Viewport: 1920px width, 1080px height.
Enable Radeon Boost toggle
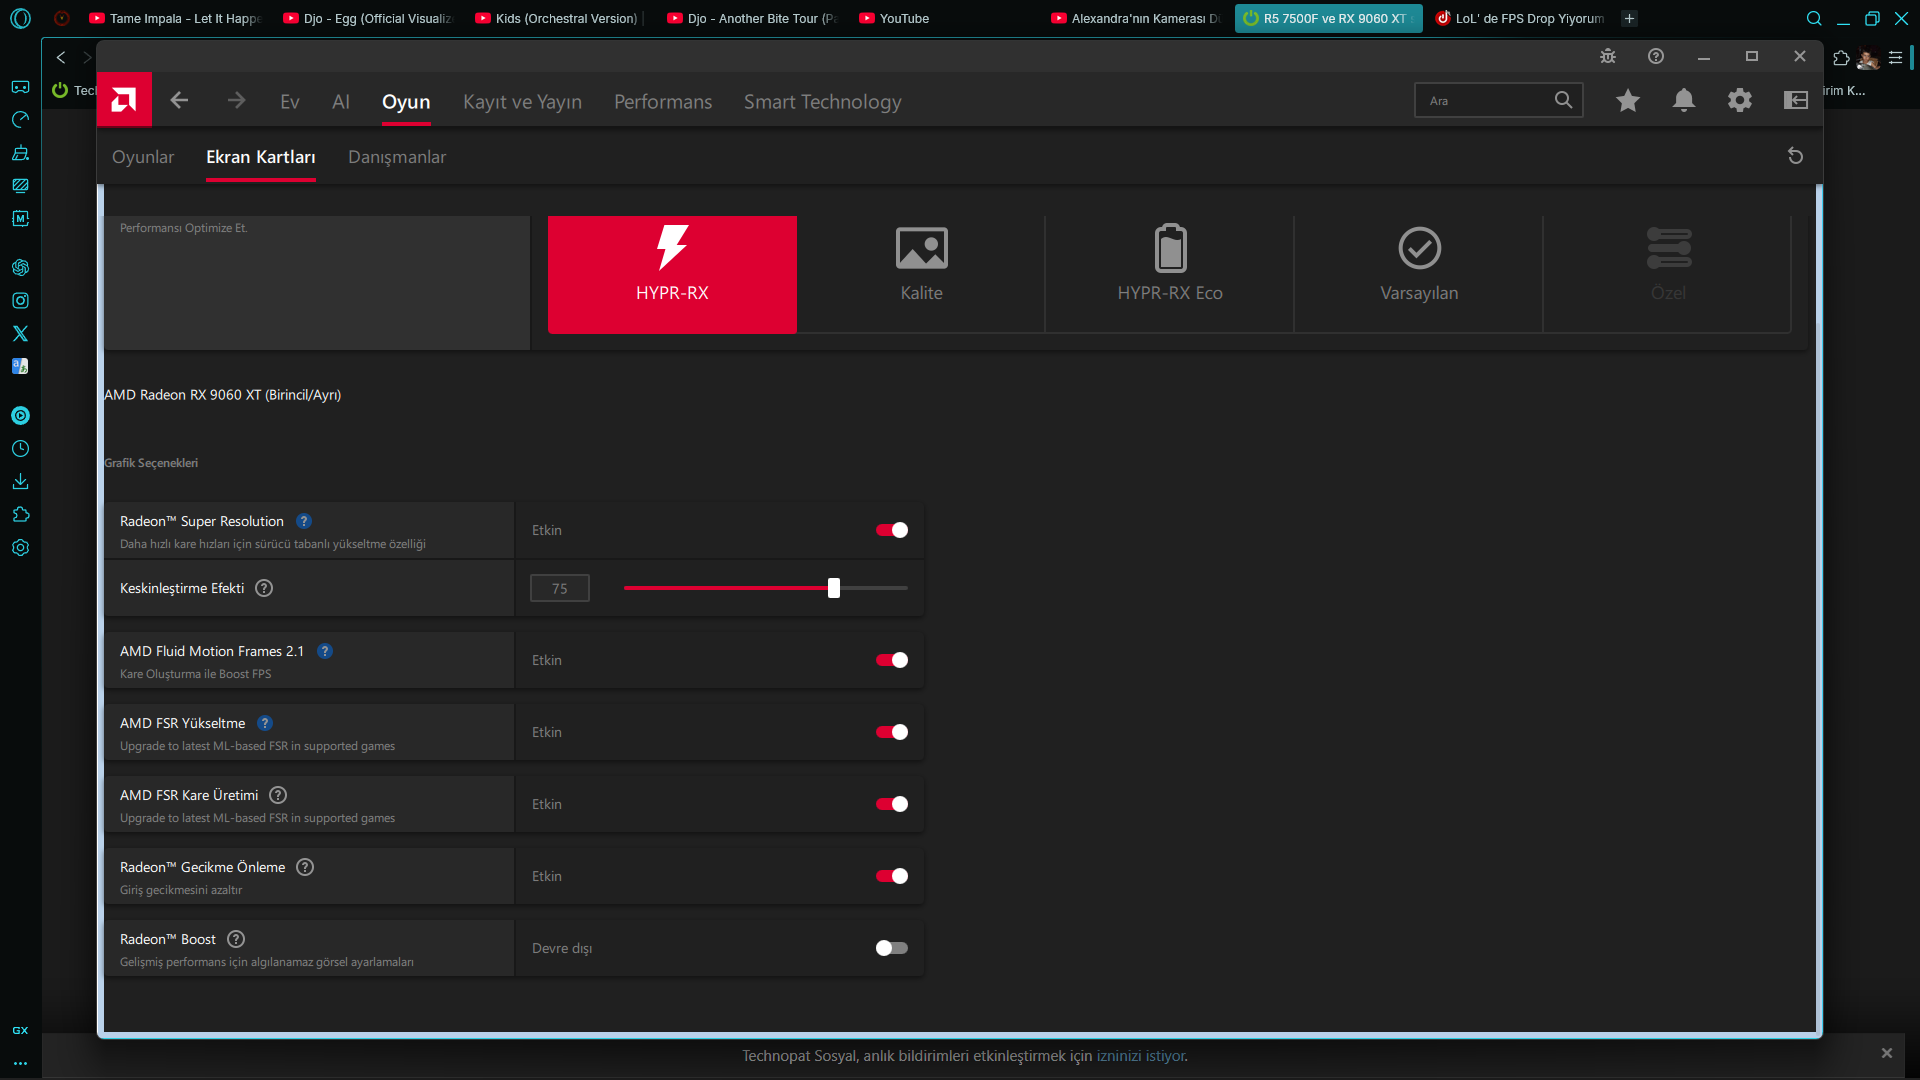pos(891,948)
